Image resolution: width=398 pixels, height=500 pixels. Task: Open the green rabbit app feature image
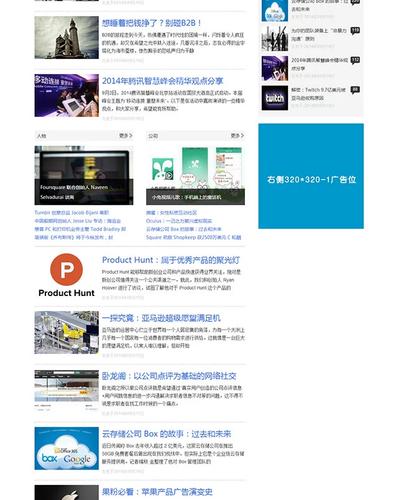click(195, 175)
